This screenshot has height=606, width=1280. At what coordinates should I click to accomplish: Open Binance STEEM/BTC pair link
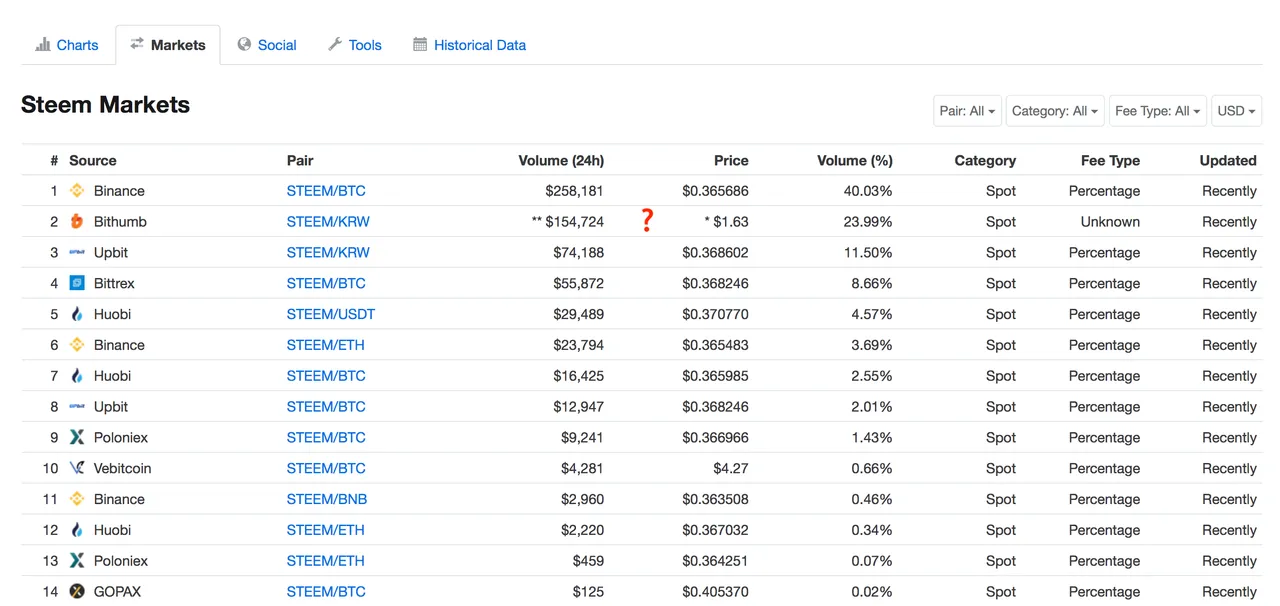[326, 191]
